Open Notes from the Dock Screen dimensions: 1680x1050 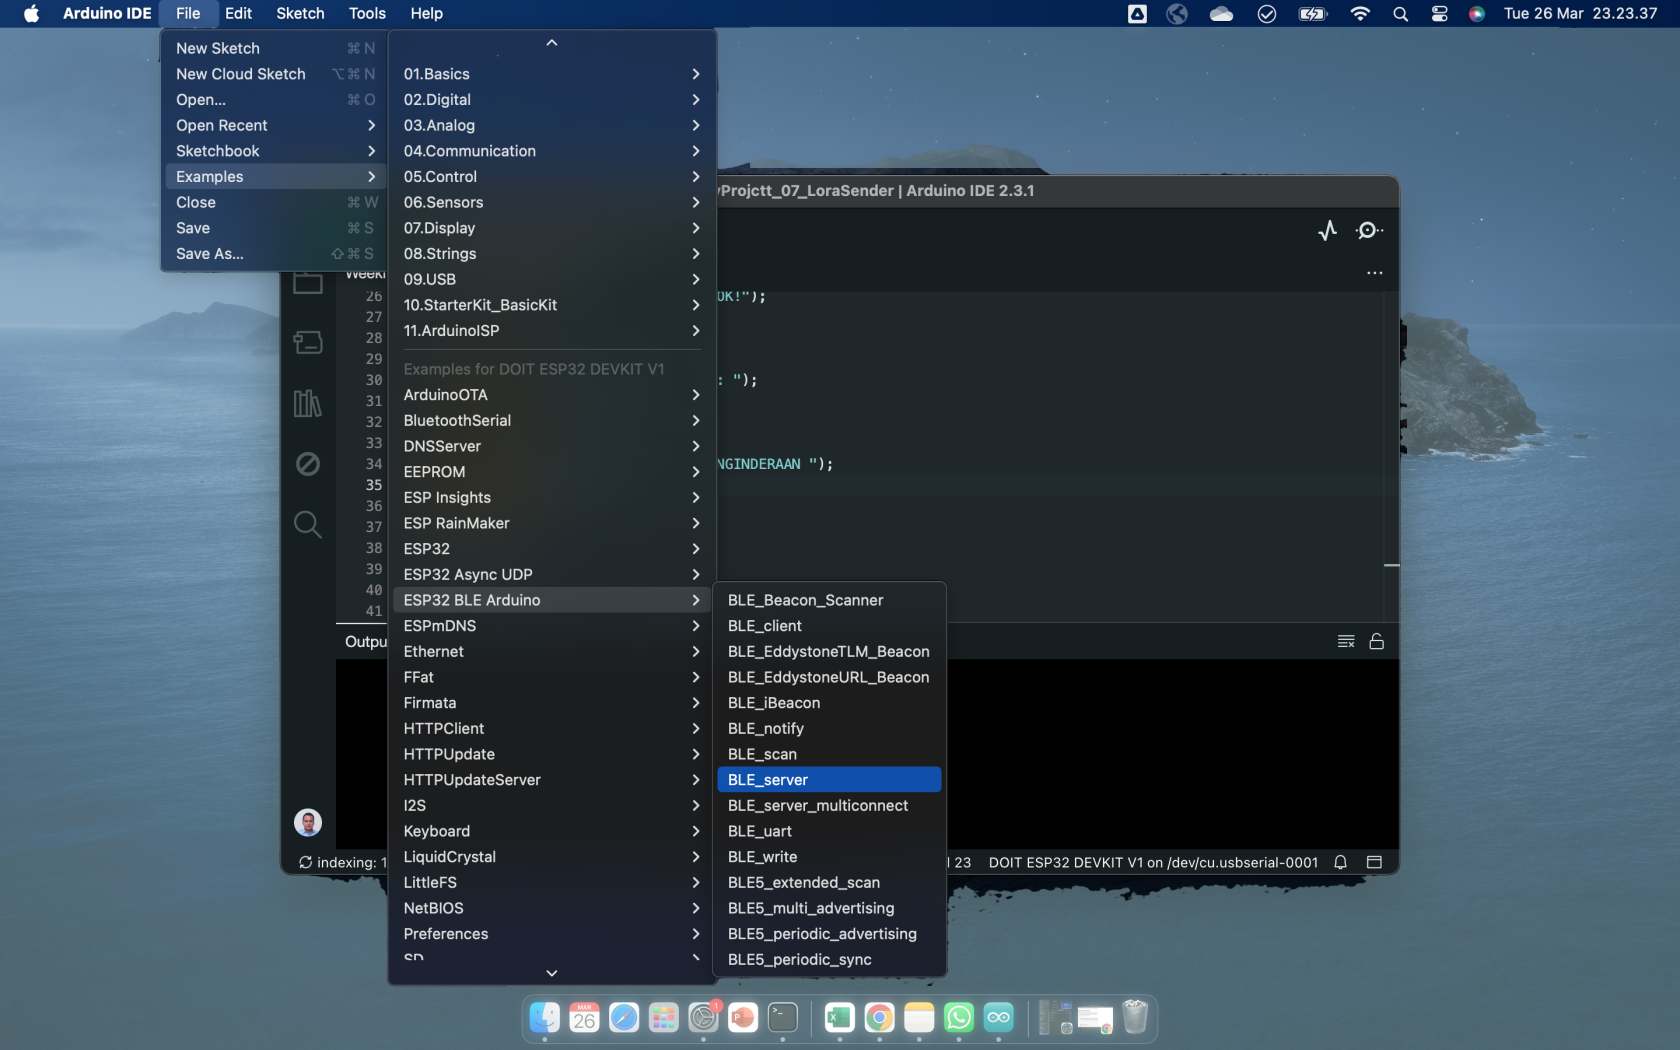(x=919, y=1018)
